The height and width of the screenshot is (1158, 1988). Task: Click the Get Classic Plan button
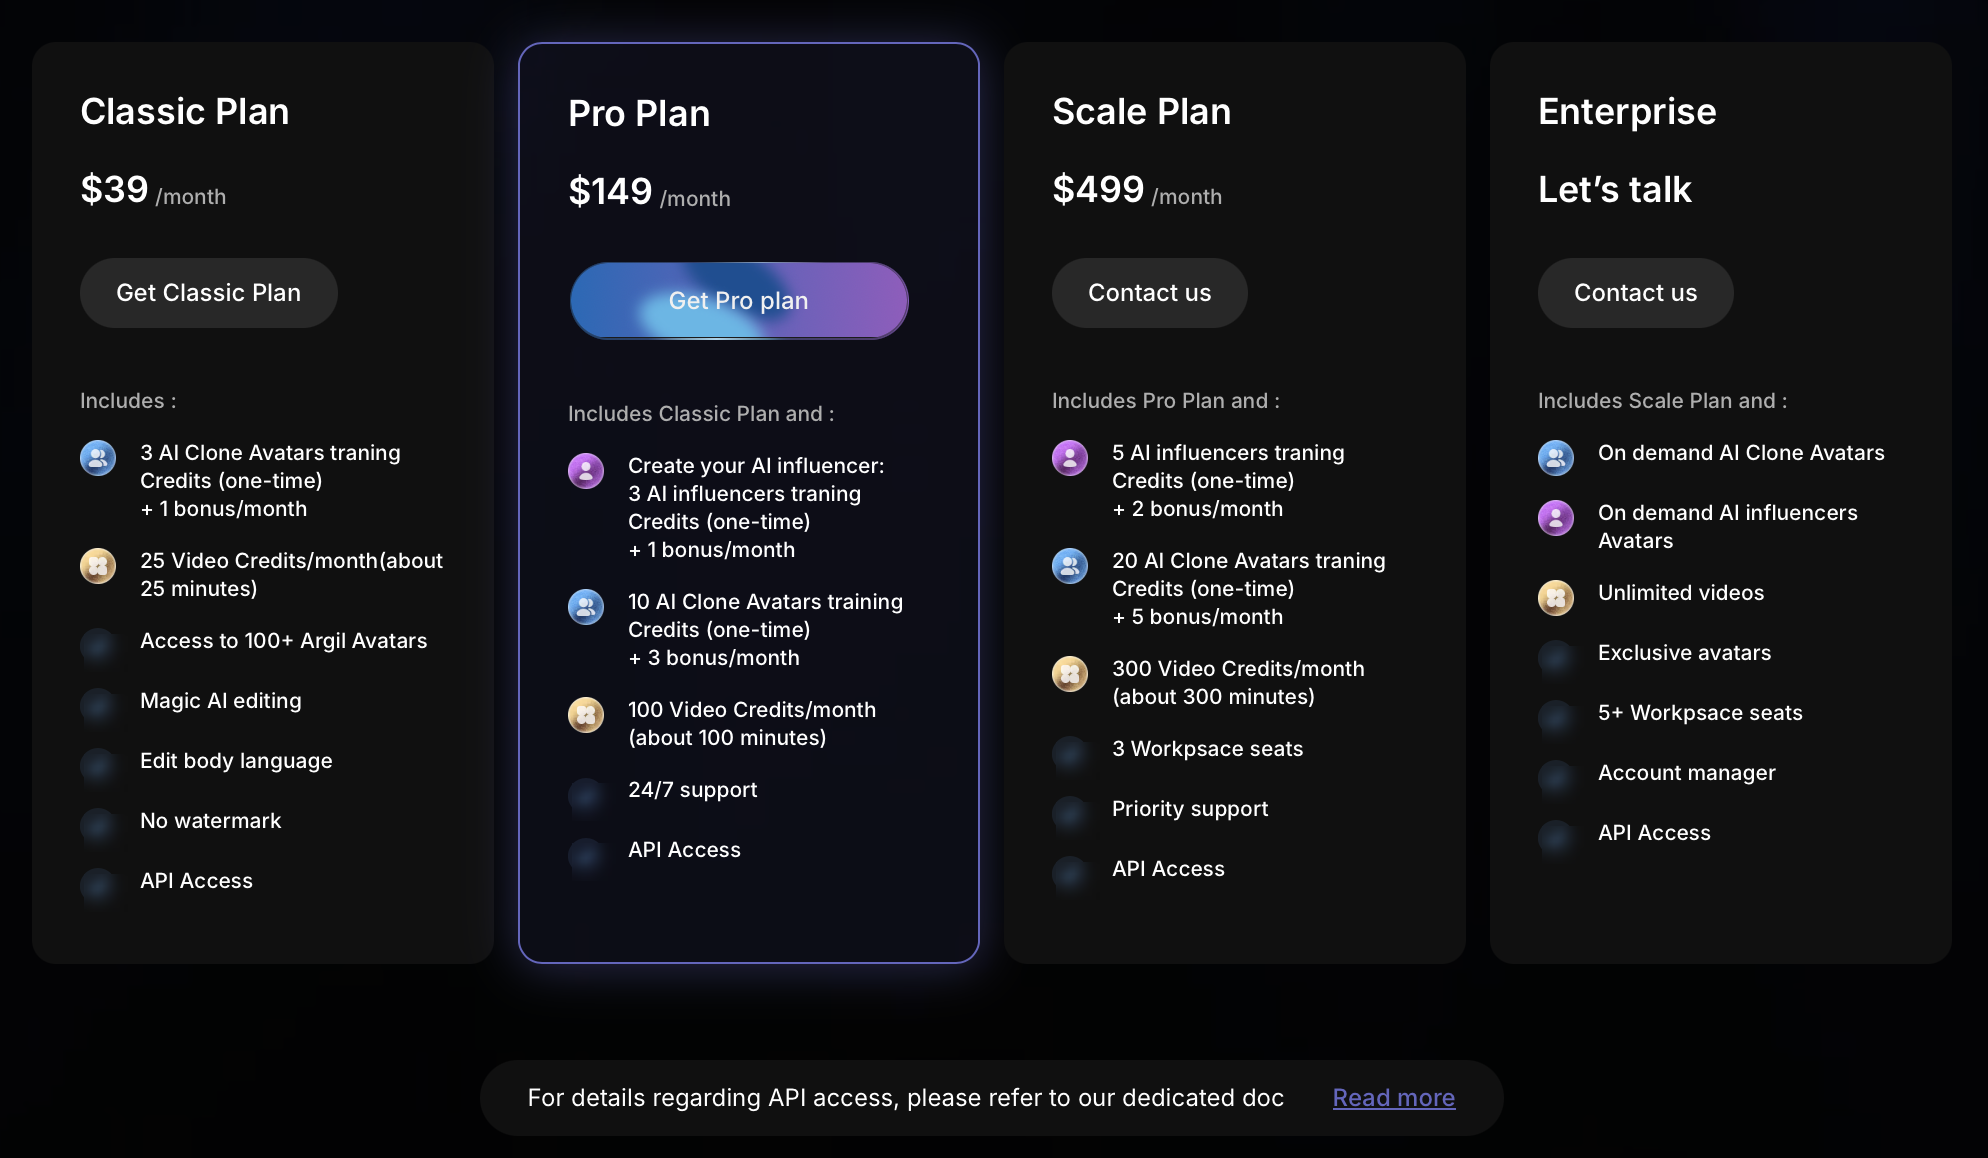208,293
